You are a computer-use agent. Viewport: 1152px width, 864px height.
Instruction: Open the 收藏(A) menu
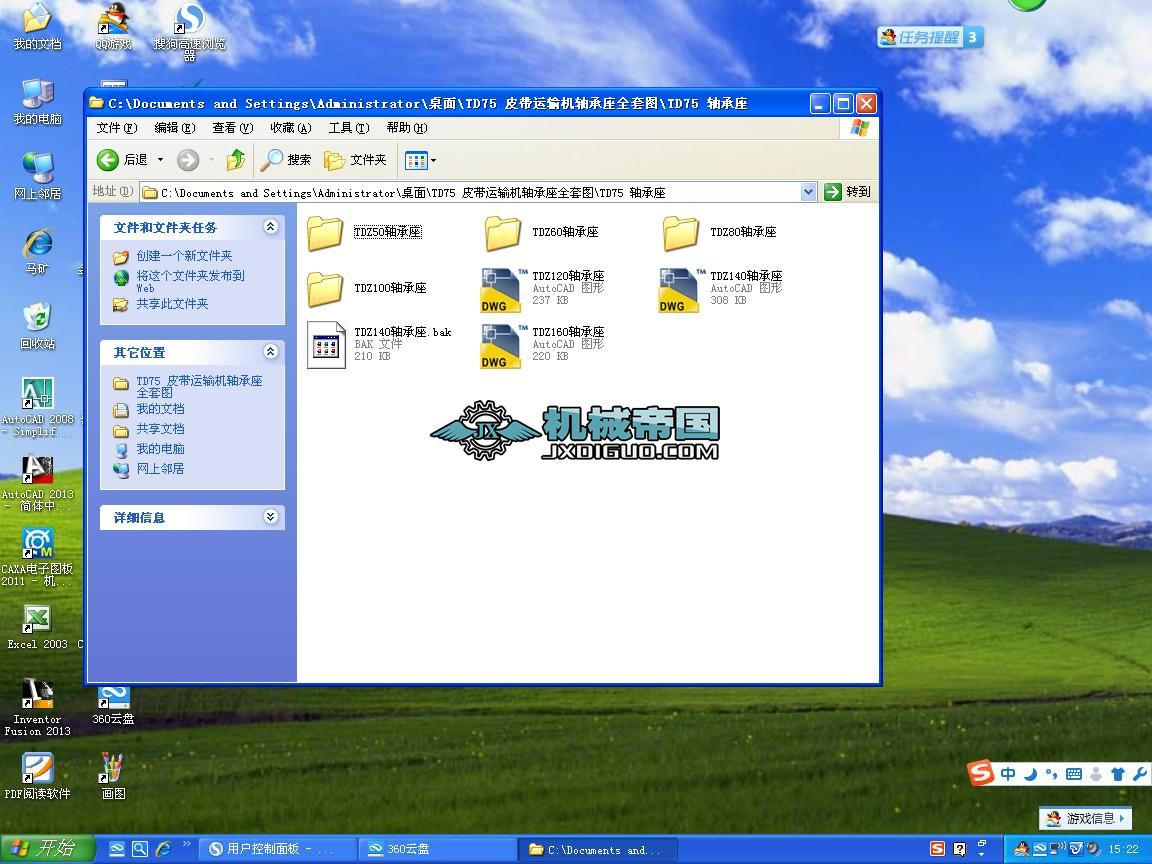point(291,128)
